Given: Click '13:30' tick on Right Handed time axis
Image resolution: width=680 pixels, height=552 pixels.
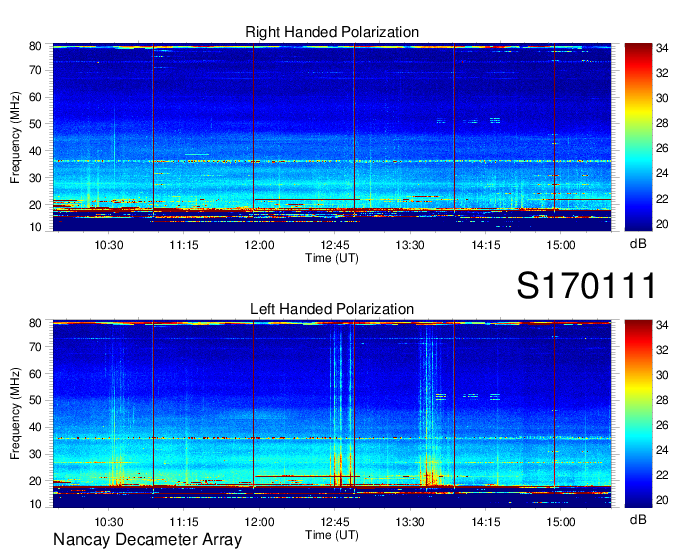Looking at the screenshot, I should click(x=410, y=245).
